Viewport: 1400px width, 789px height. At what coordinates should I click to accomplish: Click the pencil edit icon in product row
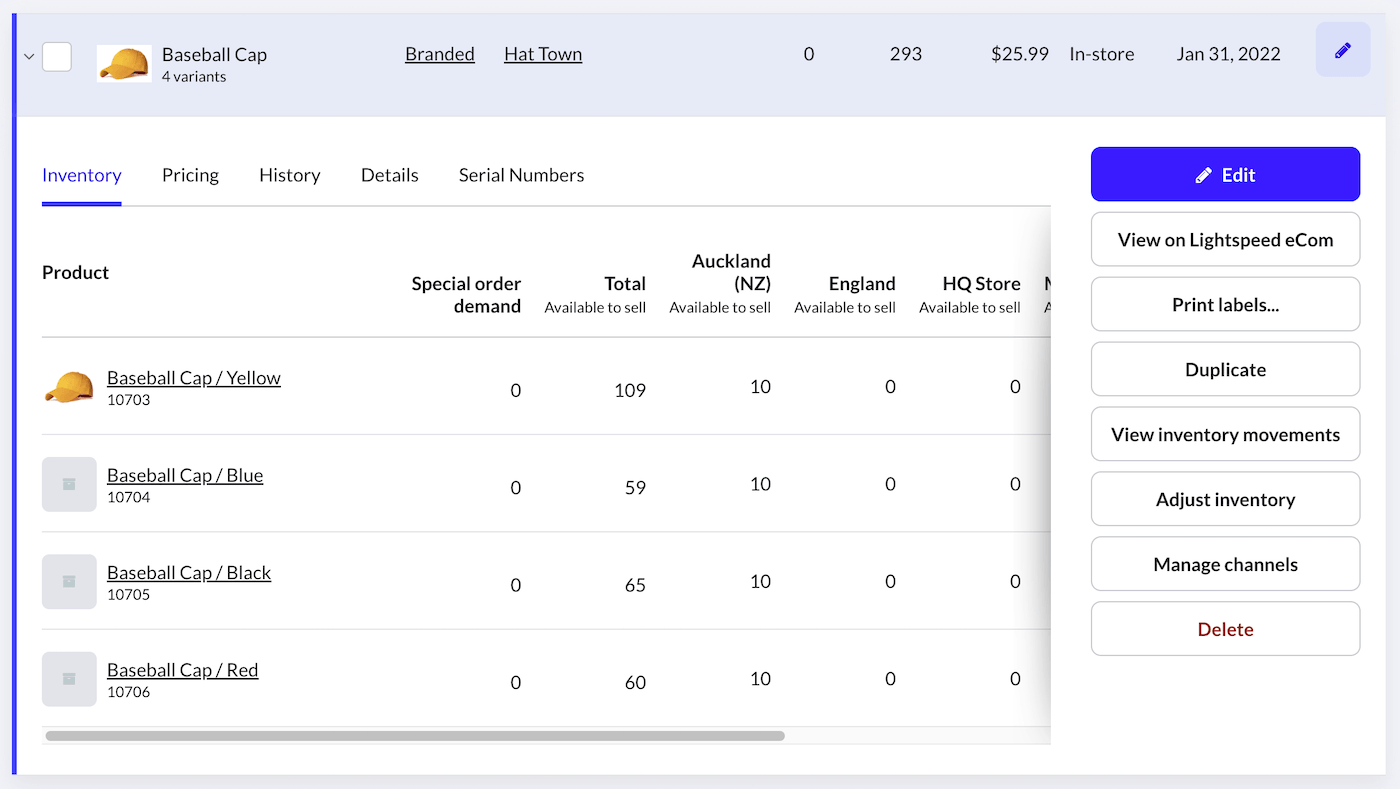pos(1343,50)
